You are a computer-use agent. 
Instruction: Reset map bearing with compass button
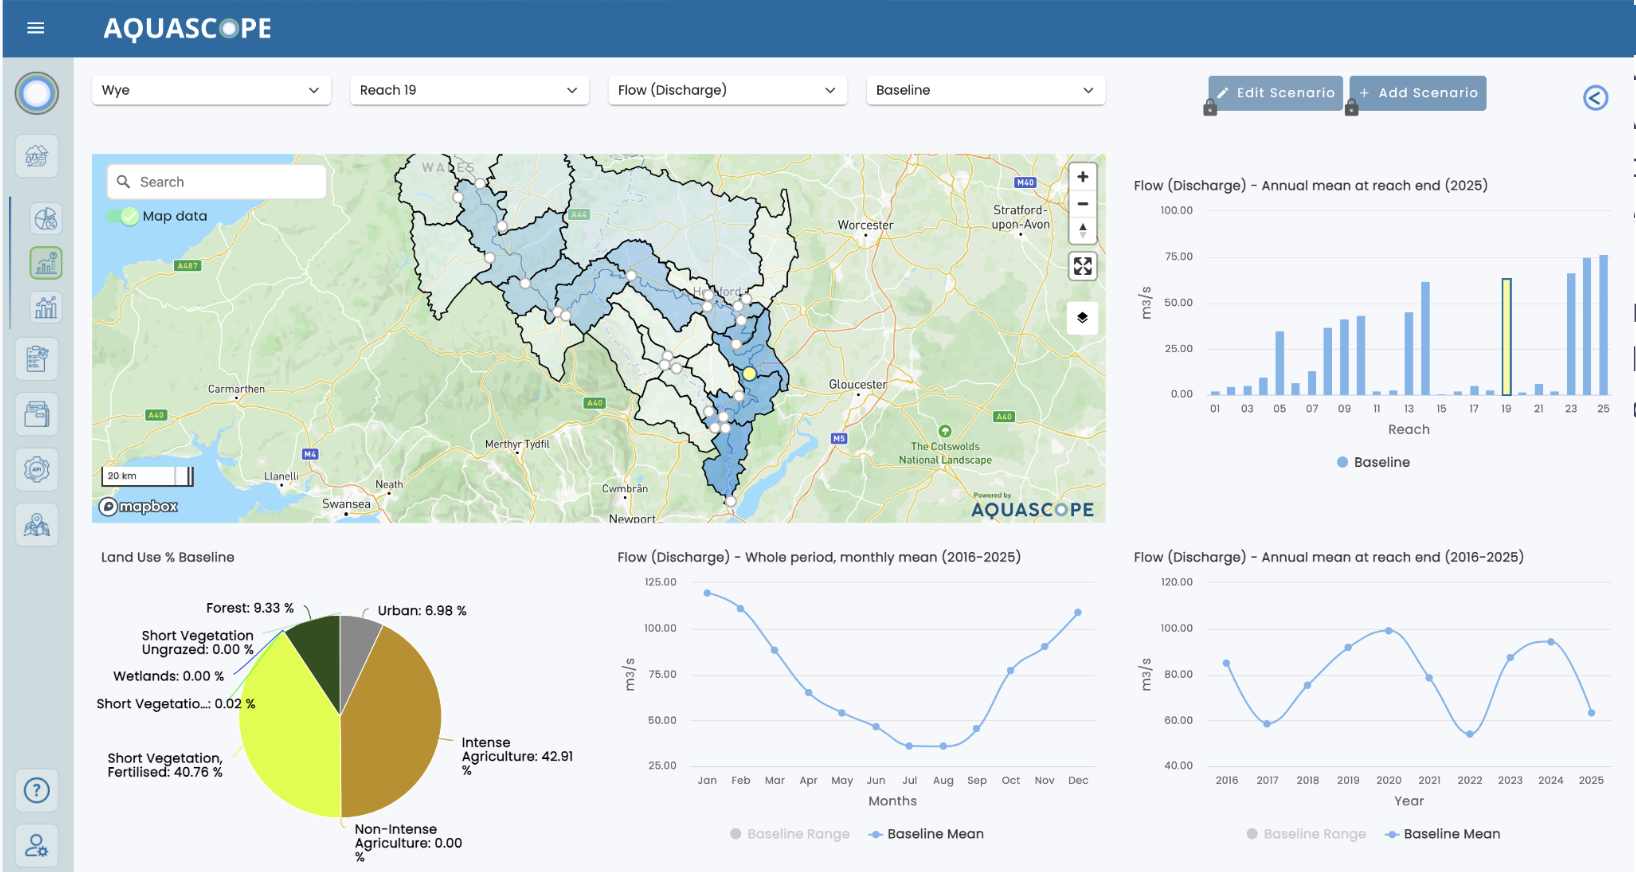point(1082,231)
